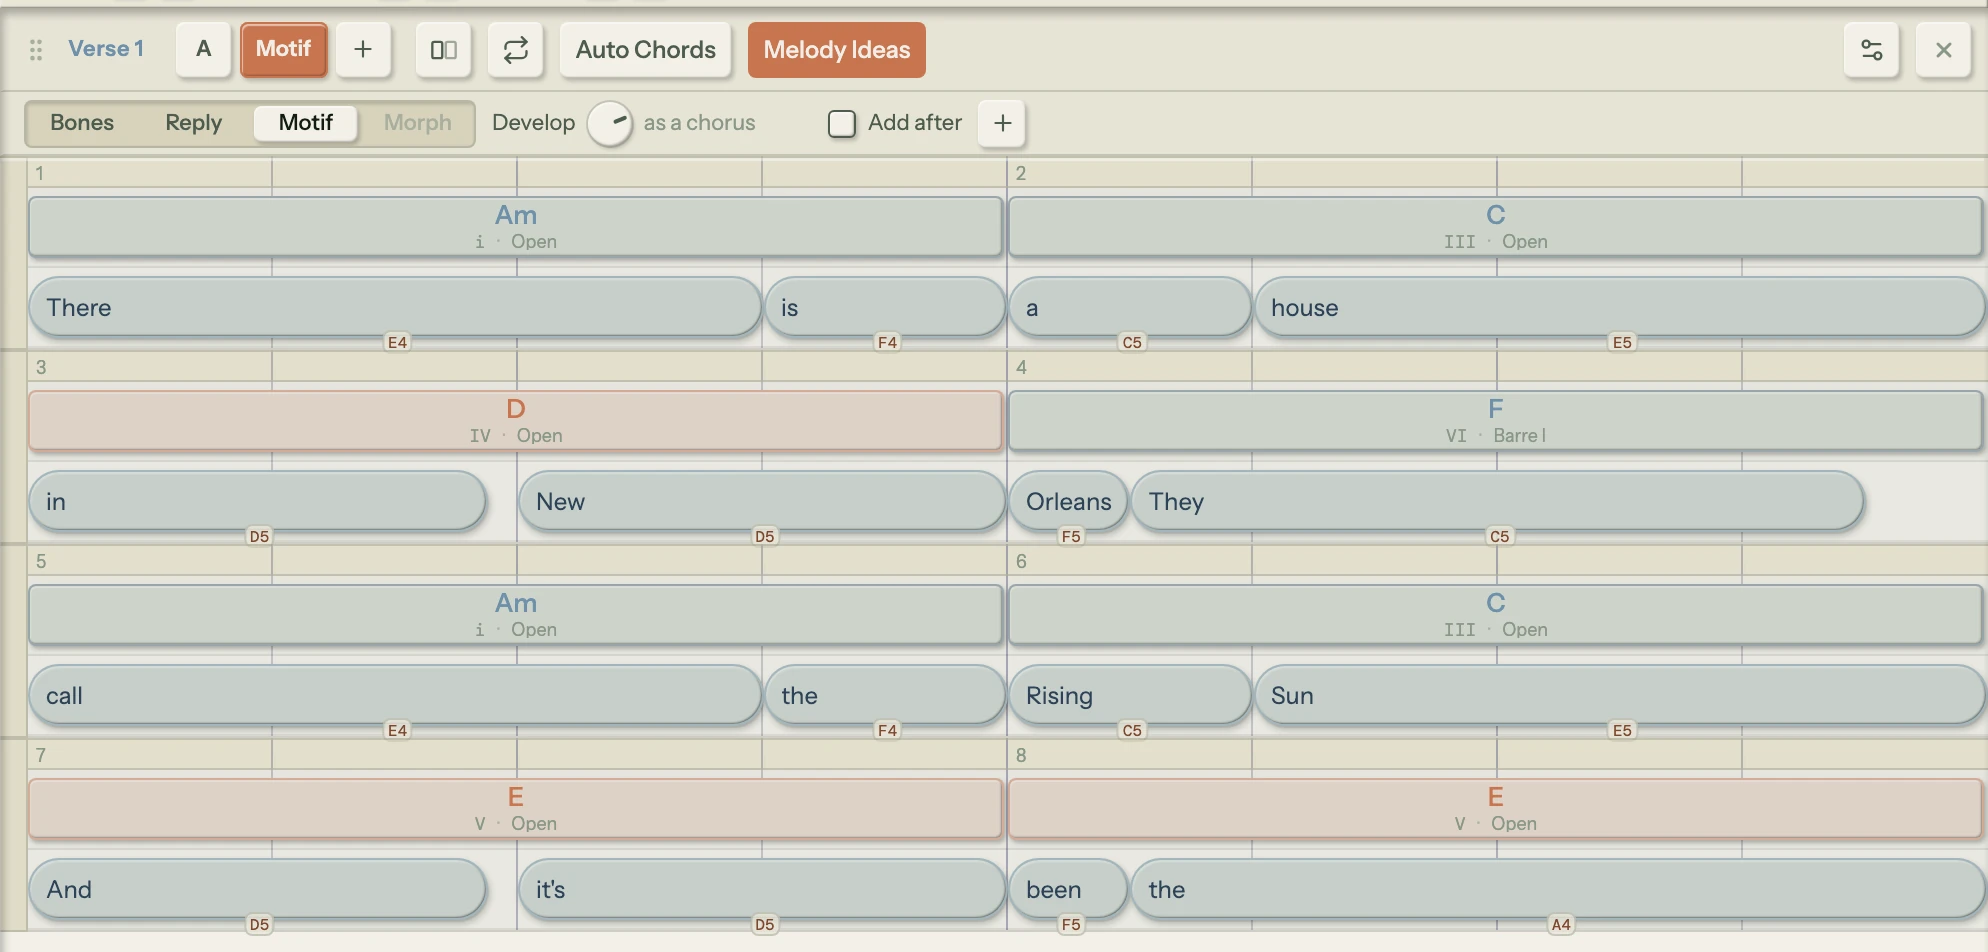Screen dimensions: 1988x952
Task: Click the lyric note 'Orleans'
Action: click(x=1068, y=501)
